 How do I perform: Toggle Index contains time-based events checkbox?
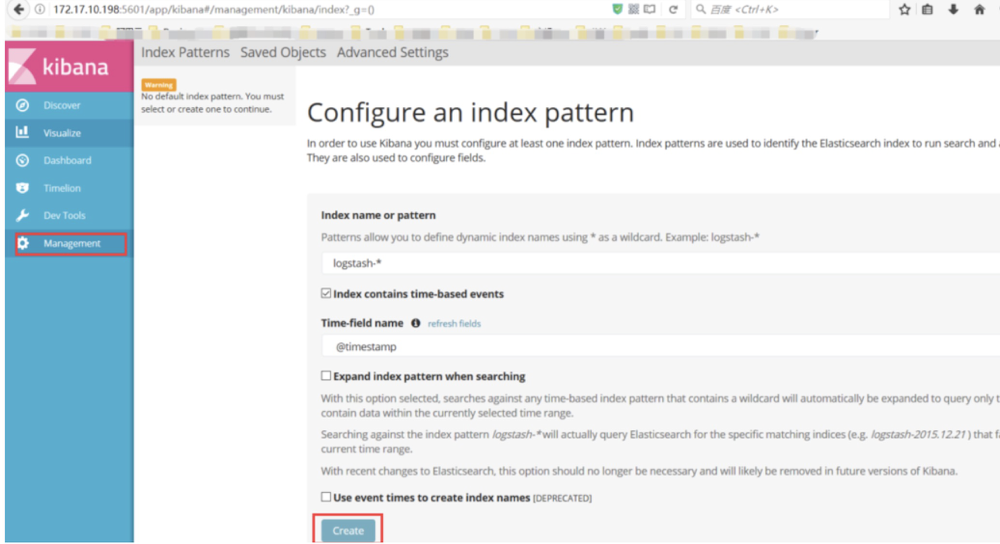pos(326,293)
